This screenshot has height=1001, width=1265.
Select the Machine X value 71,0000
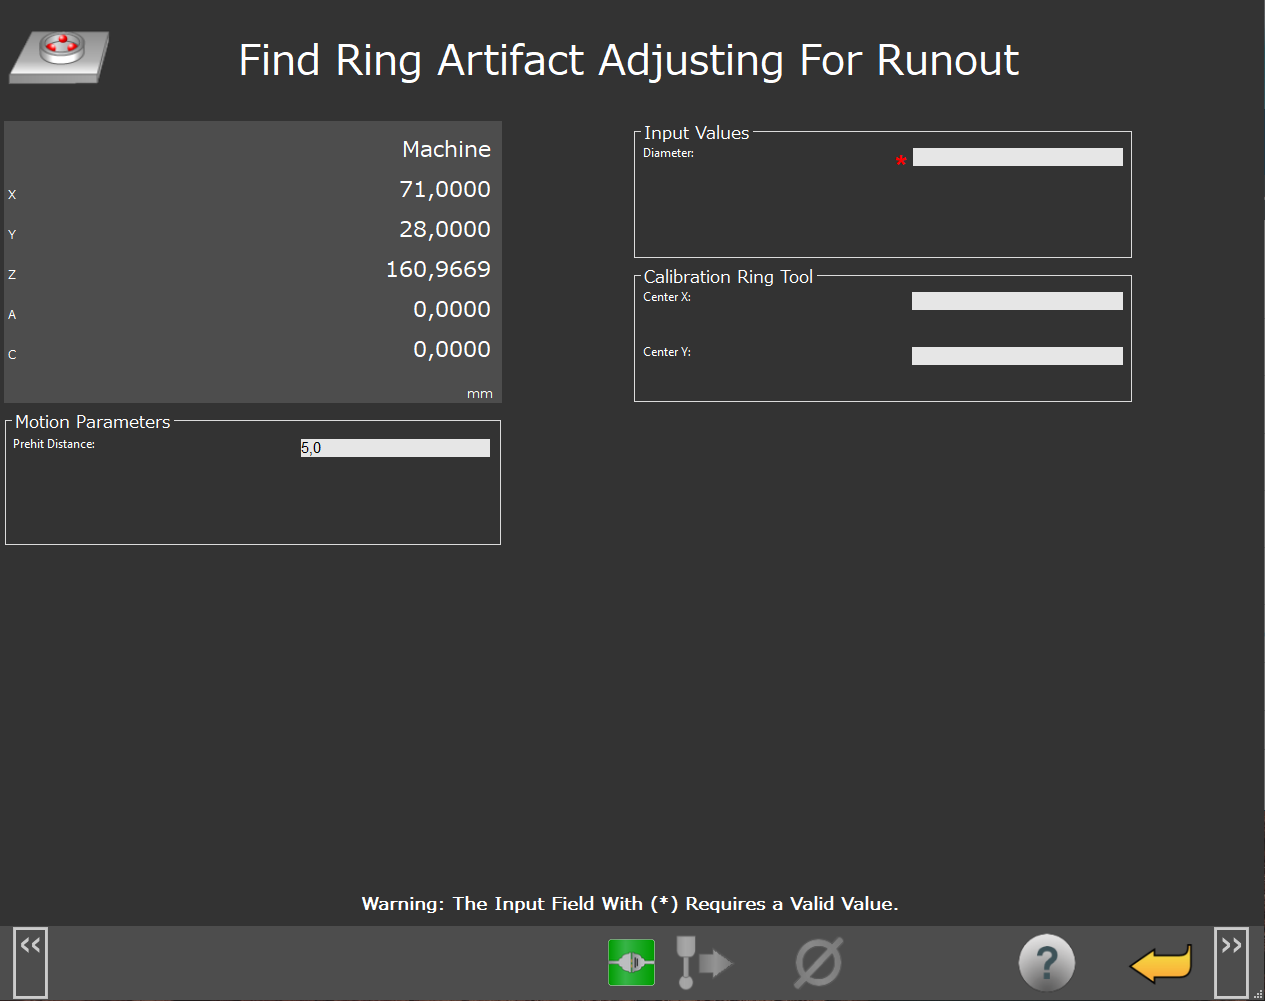445,189
